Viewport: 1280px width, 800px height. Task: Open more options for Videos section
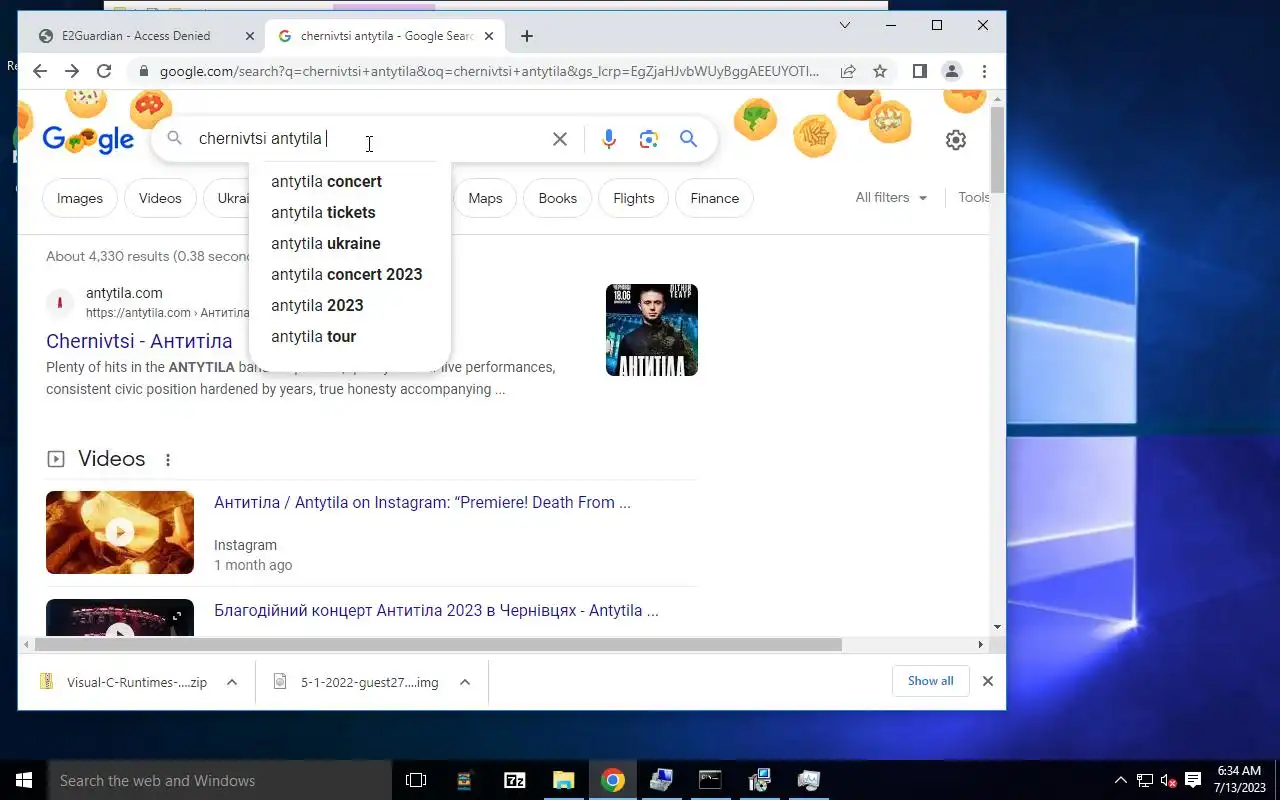168,460
